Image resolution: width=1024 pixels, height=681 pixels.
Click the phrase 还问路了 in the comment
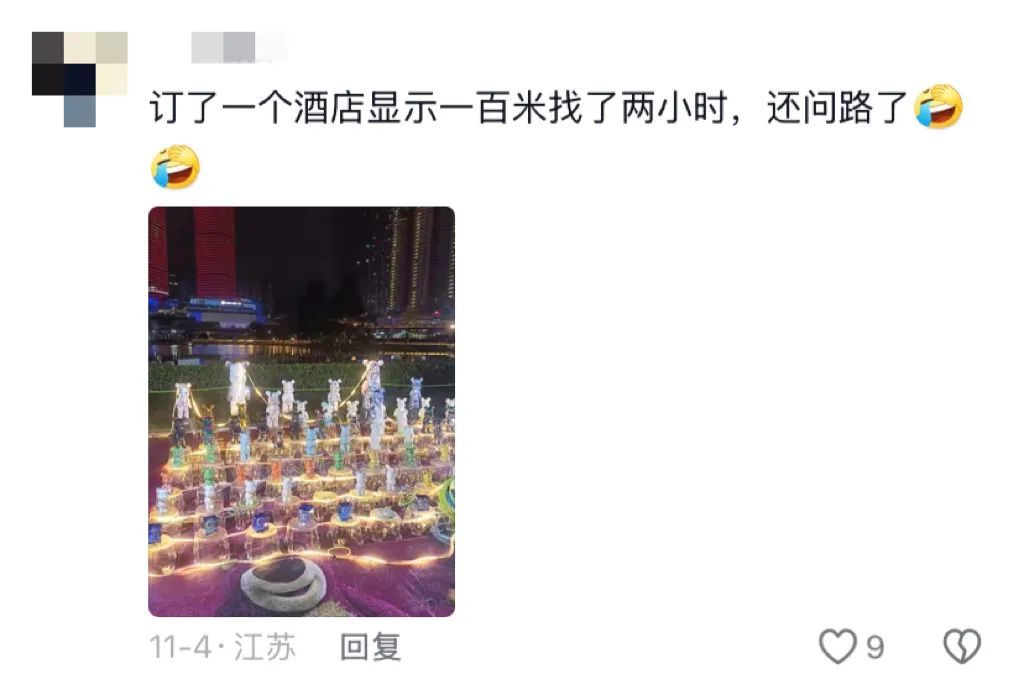point(837,107)
